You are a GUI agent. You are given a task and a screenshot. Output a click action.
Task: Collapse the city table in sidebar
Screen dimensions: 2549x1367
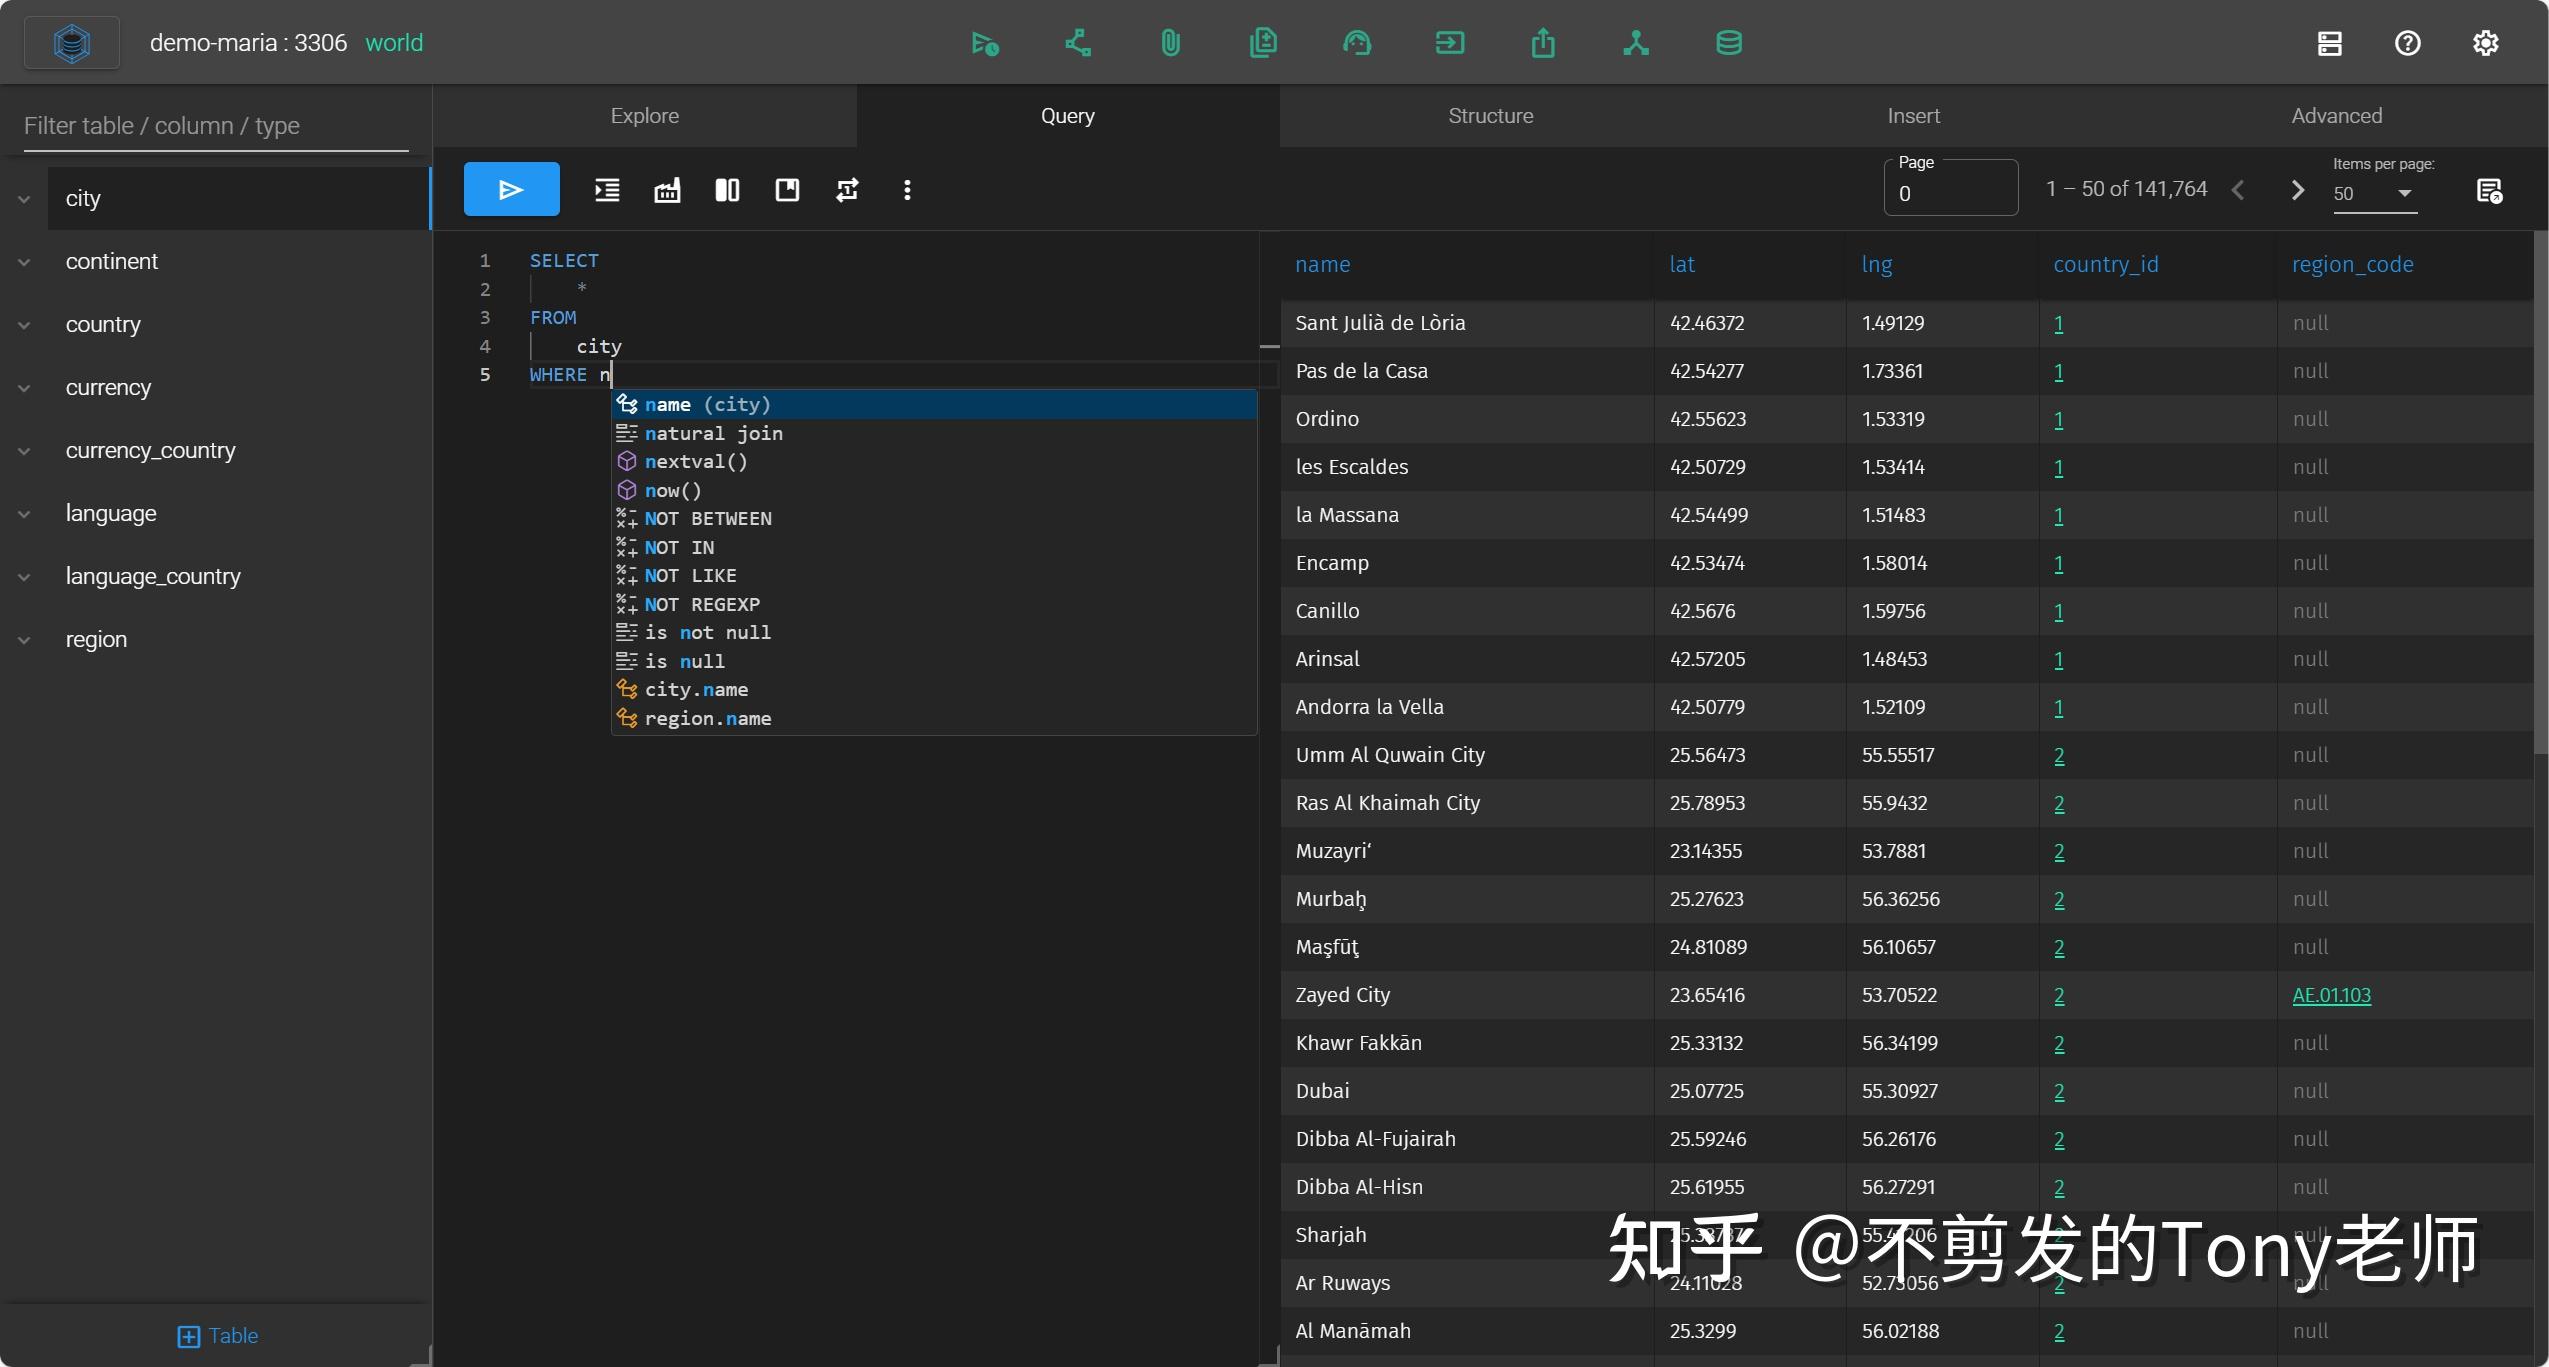22,198
